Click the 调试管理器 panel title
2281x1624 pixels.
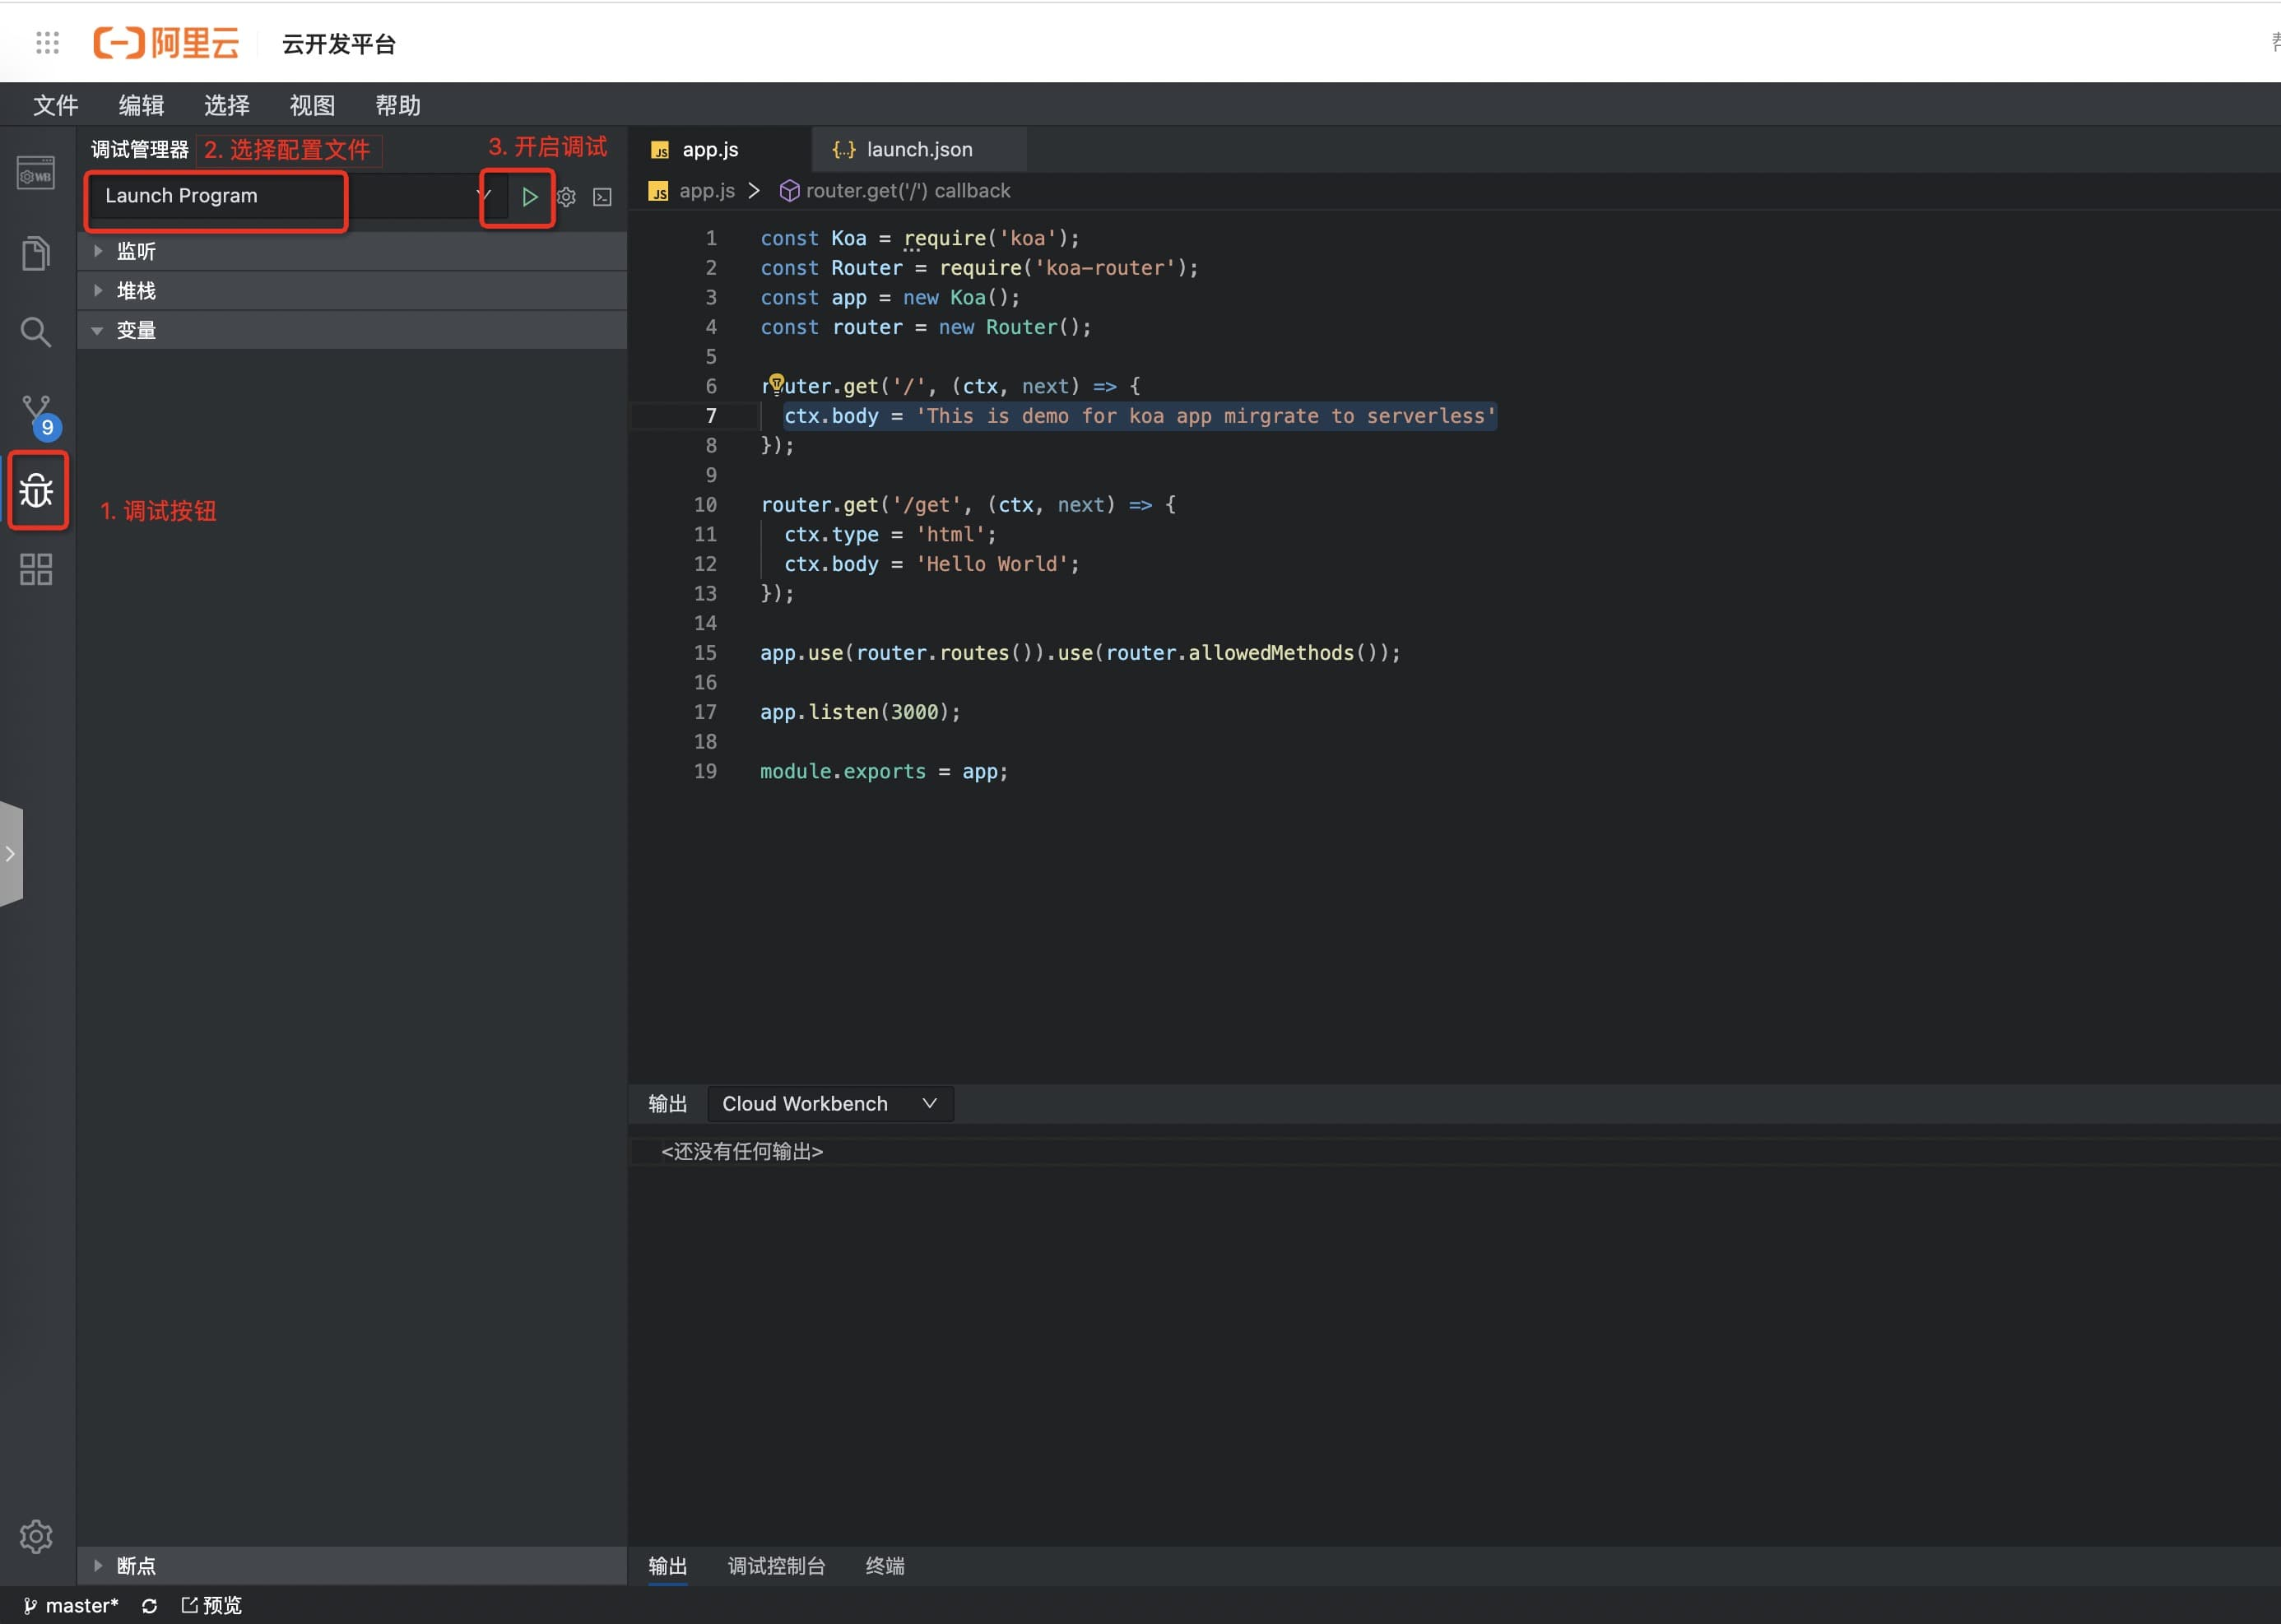click(140, 150)
